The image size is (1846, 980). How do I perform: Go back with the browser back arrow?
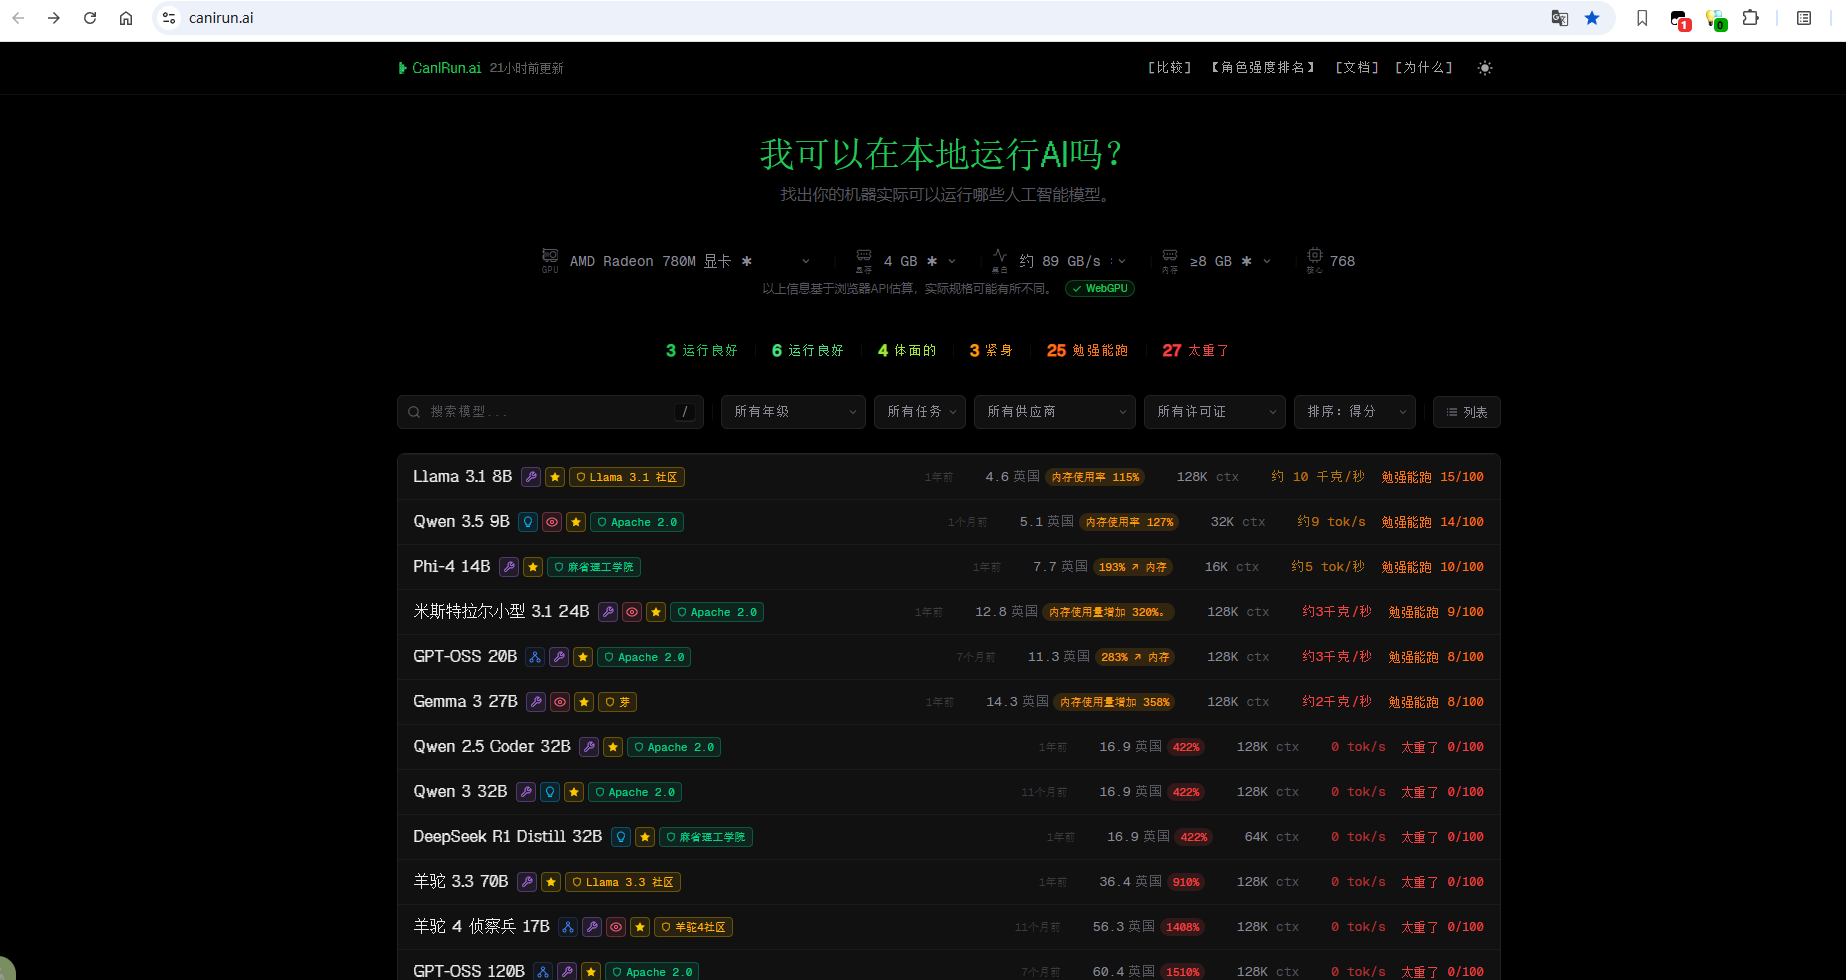[18, 18]
